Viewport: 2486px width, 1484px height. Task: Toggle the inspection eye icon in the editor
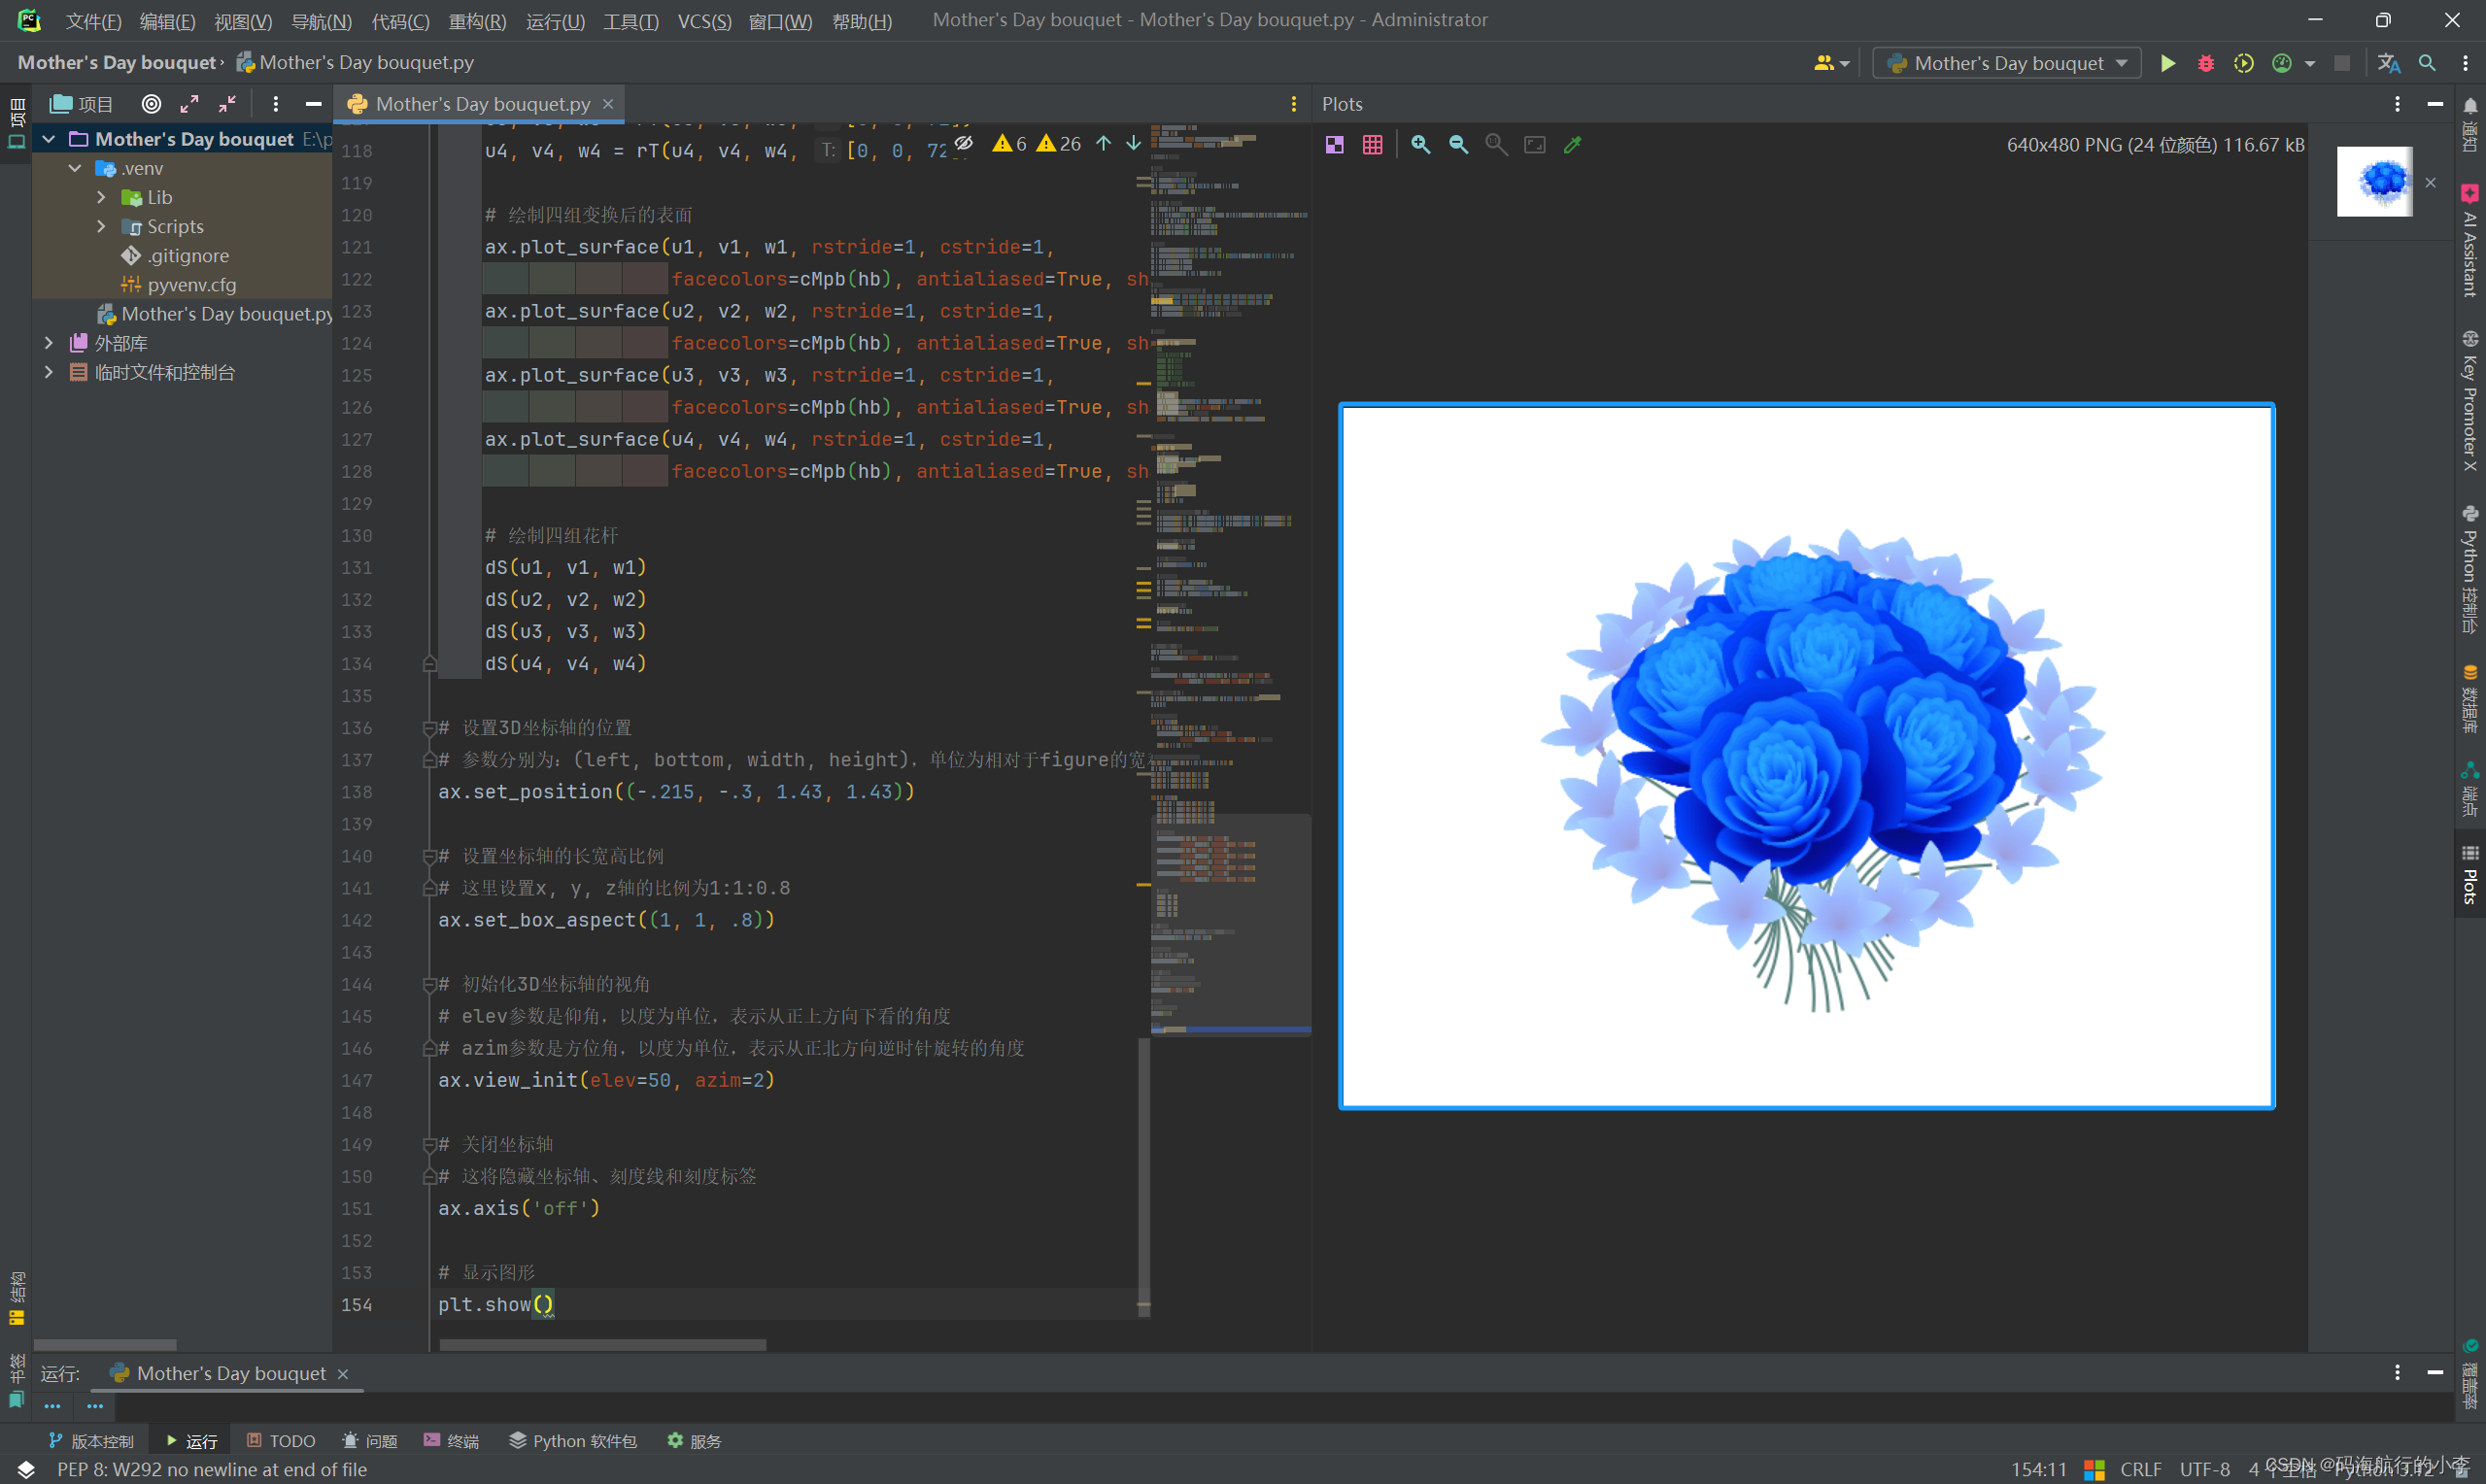pyautogui.click(x=963, y=144)
